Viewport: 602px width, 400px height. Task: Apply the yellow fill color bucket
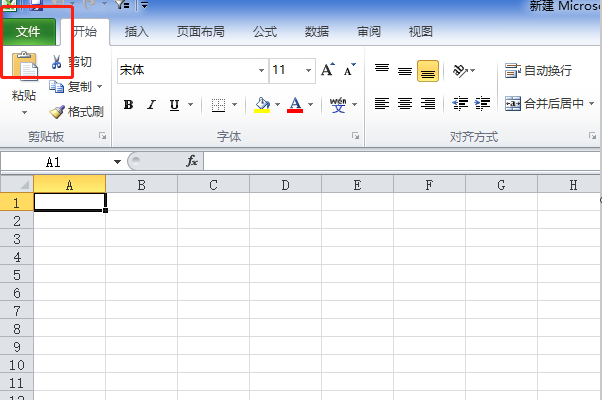262,105
